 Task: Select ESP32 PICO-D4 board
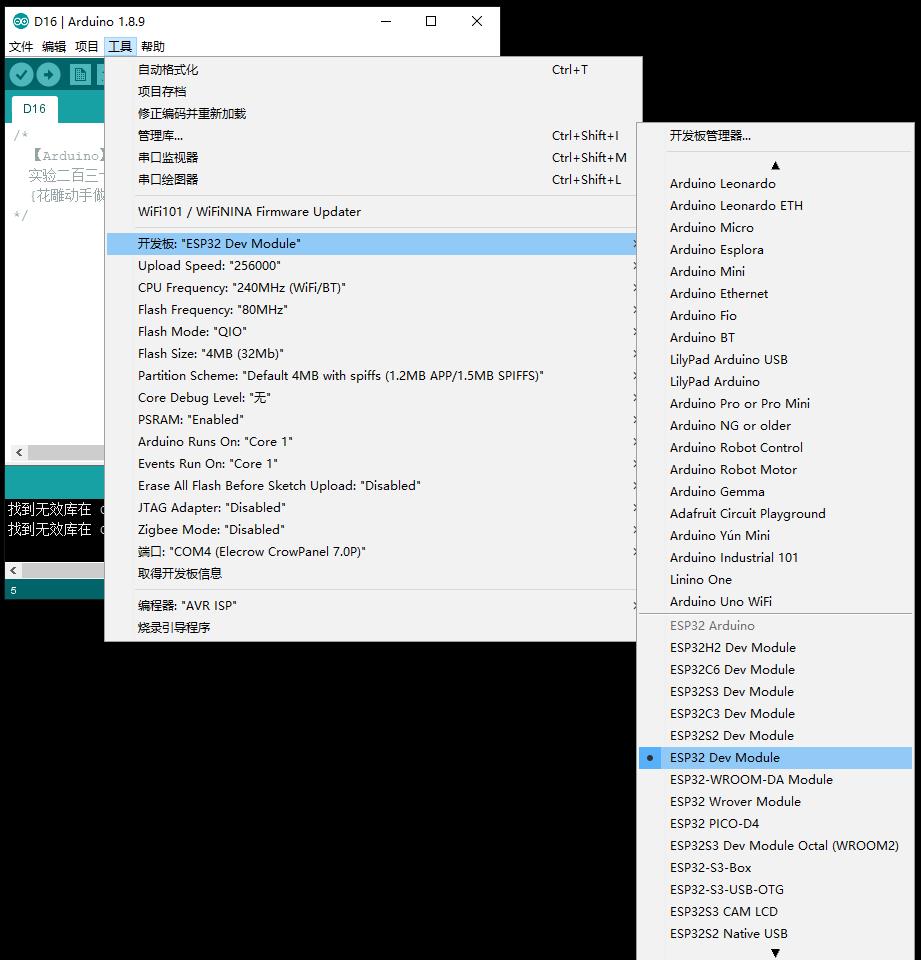point(775,824)
